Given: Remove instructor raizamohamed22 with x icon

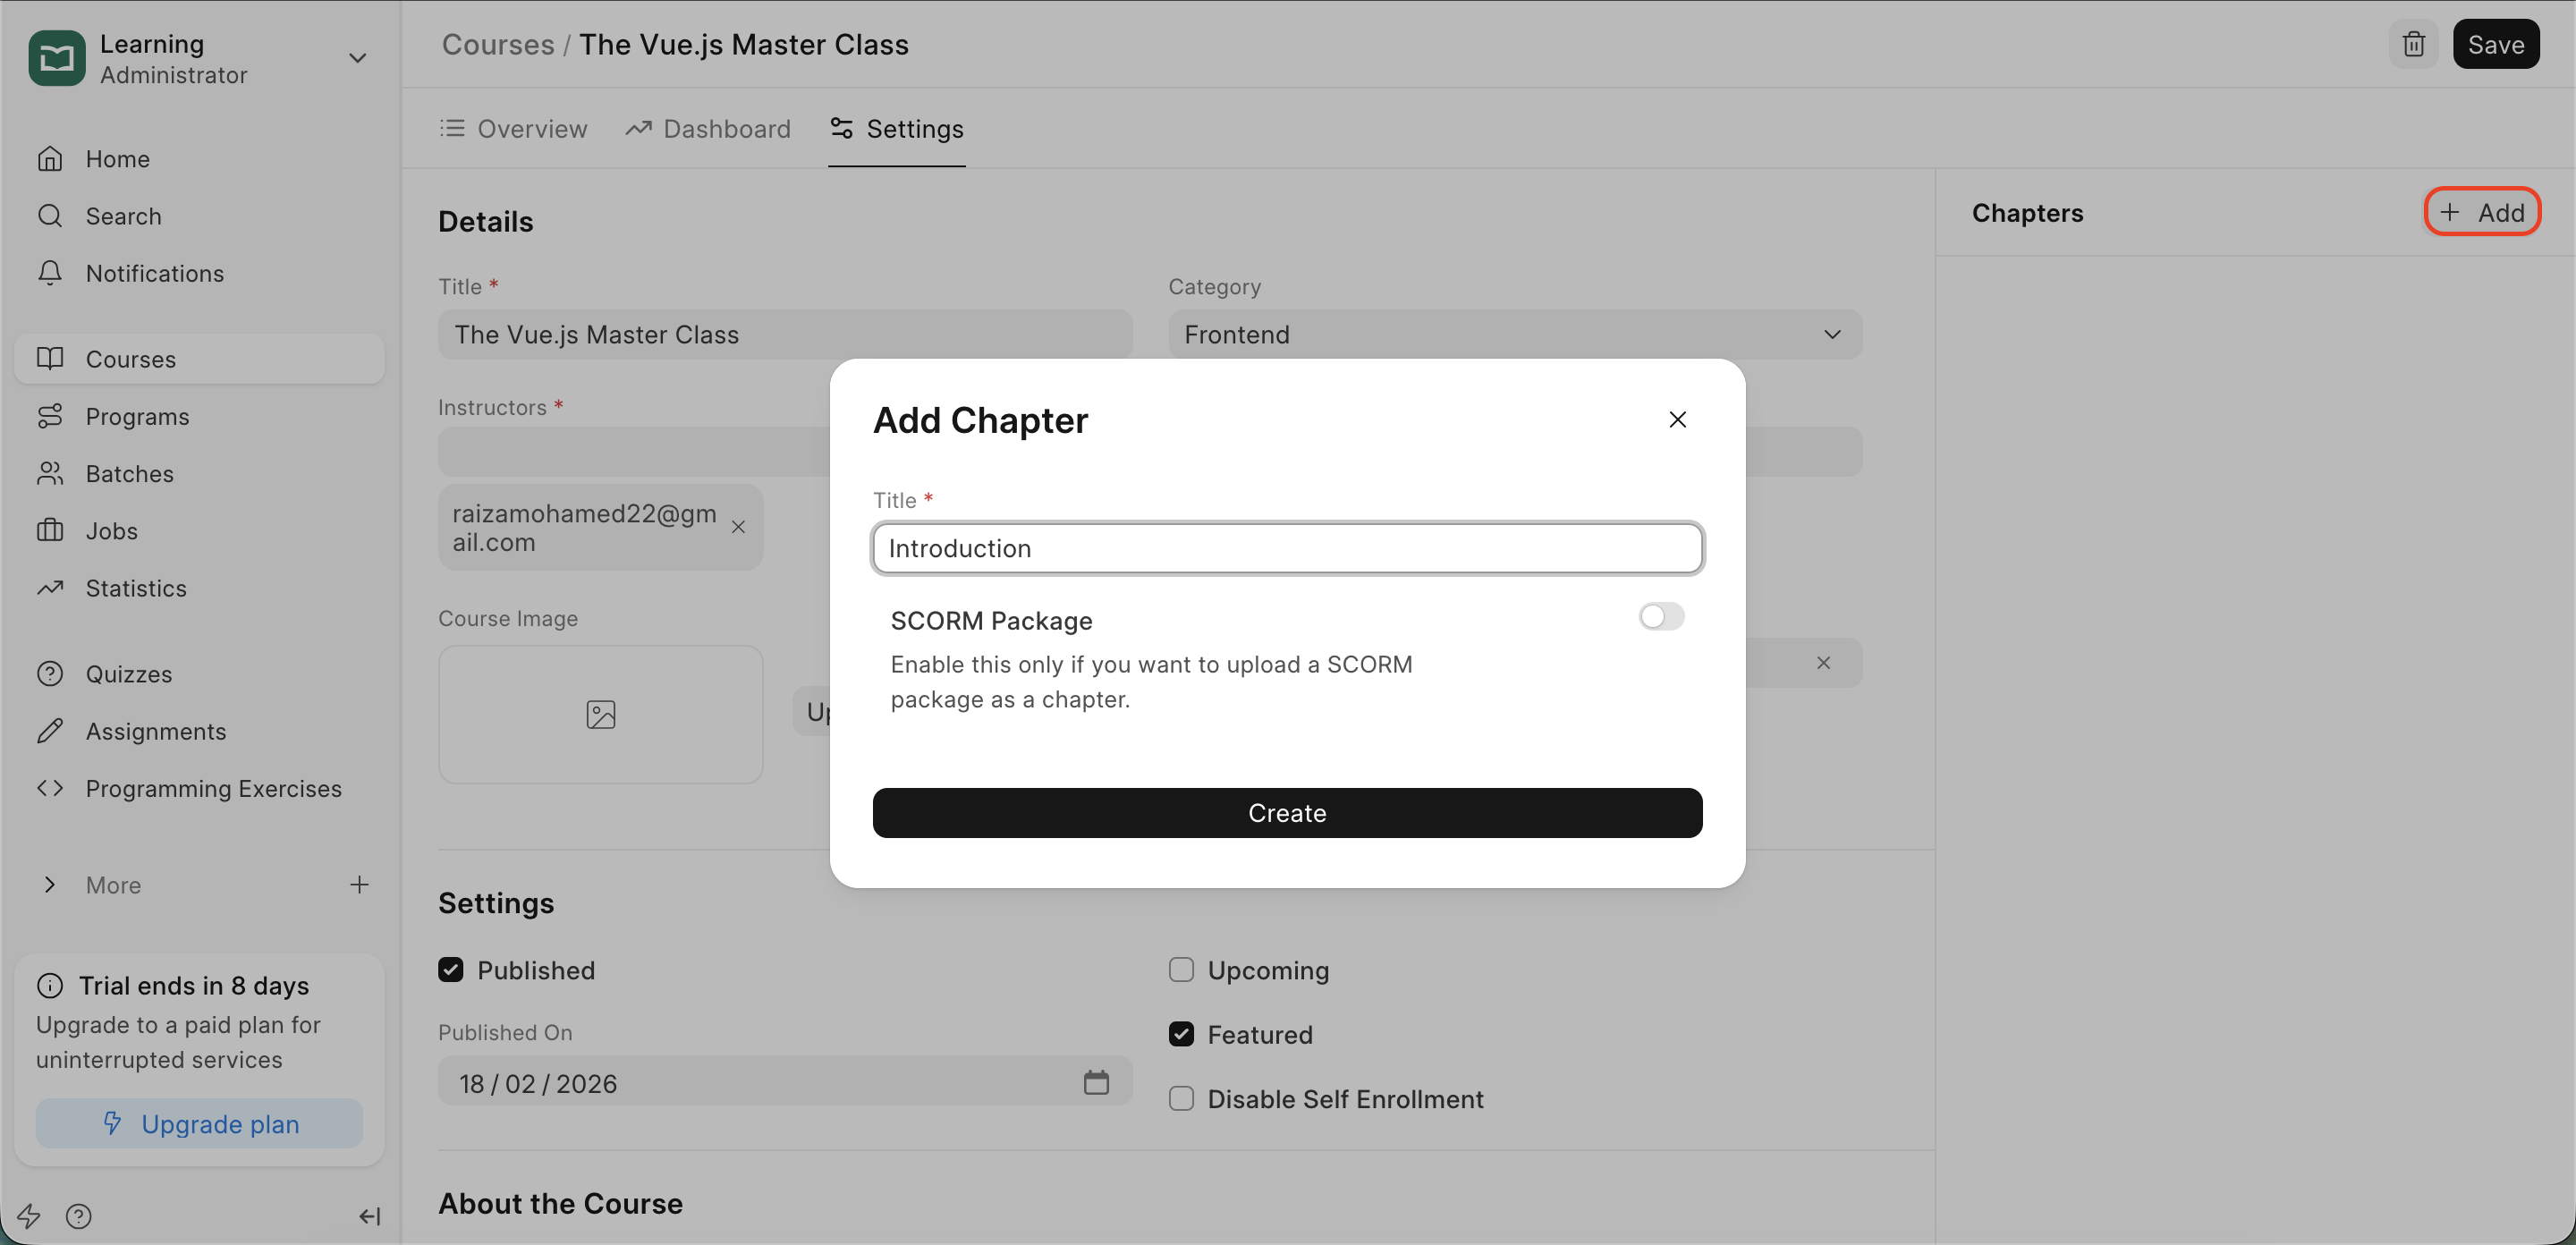Looking at the screenshot, I should pos(738,527).
